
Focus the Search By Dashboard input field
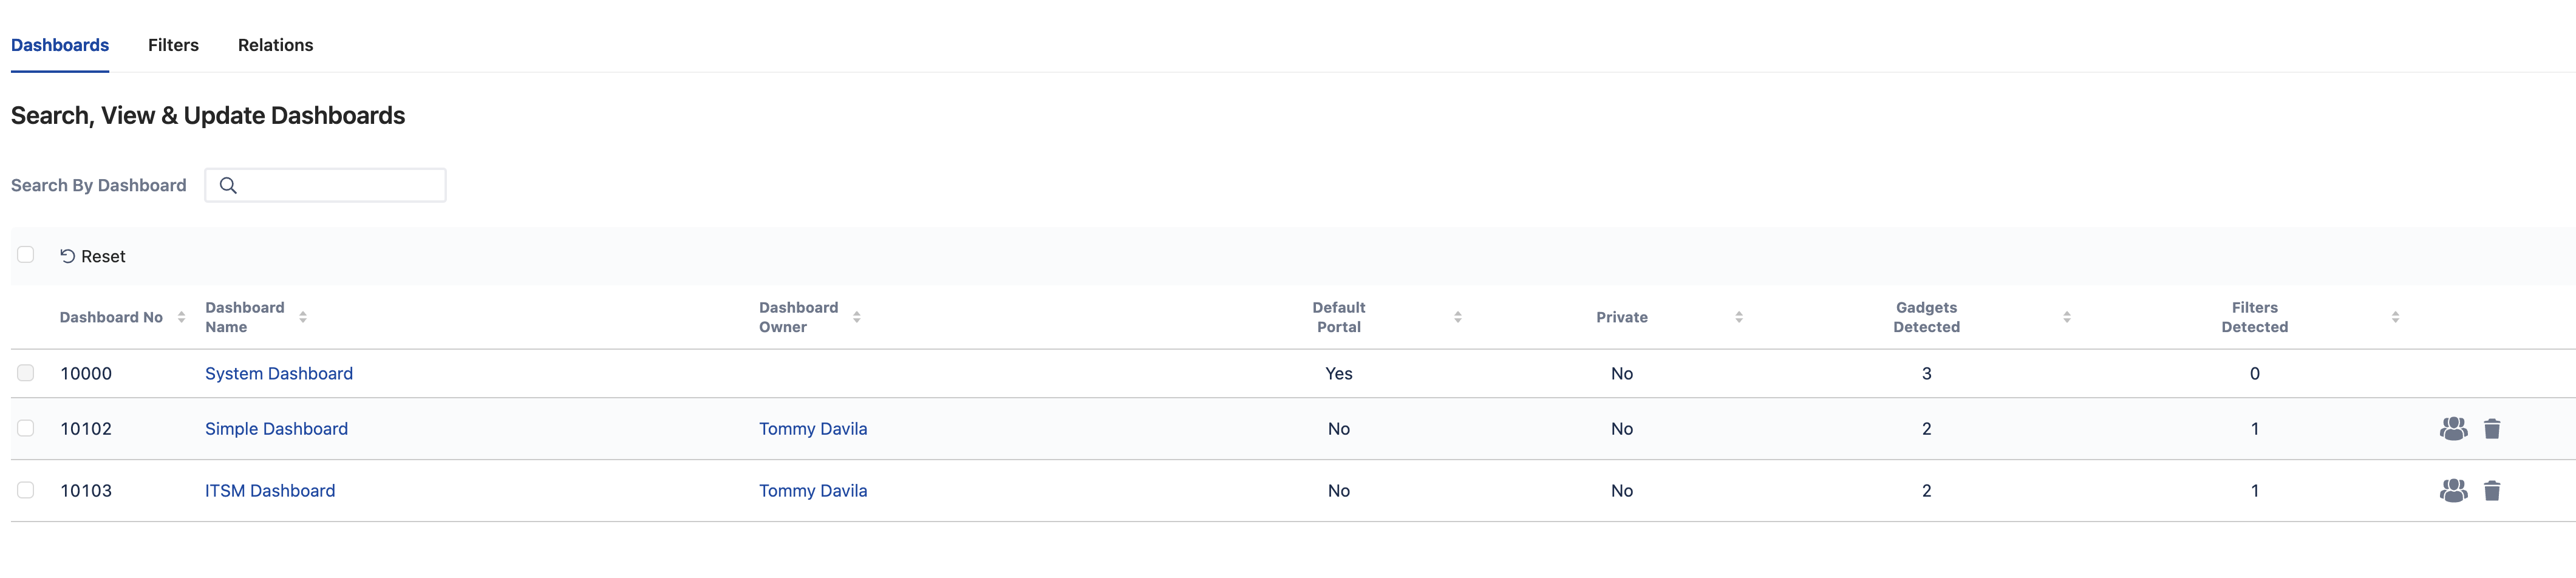326,185
